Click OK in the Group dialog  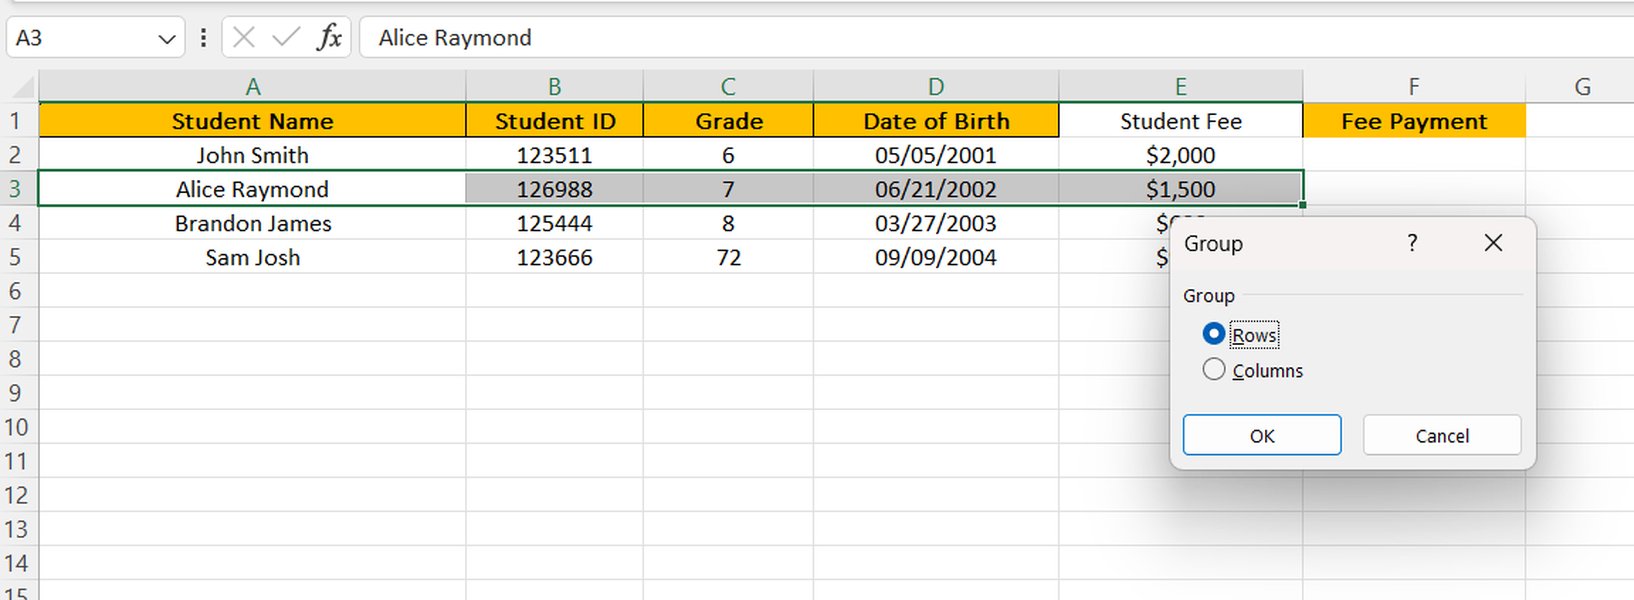click(1262, 436)
